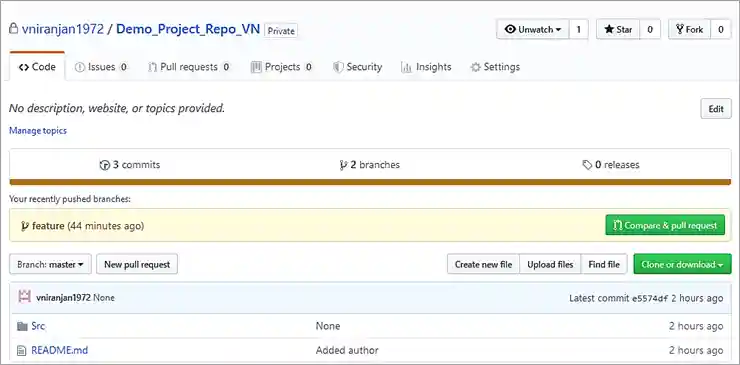Click the eye icon in Unwatch button
The width and height of the screenshot is (740, 365).
click(x=510, y=29)
